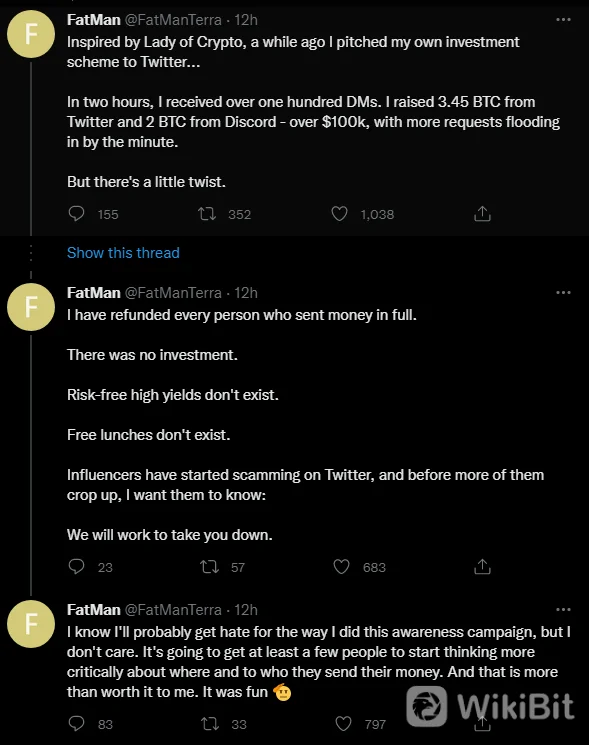Like the tweet with 1,038 likes
This screenshot has height=745, width=589.
click(339, 214)
